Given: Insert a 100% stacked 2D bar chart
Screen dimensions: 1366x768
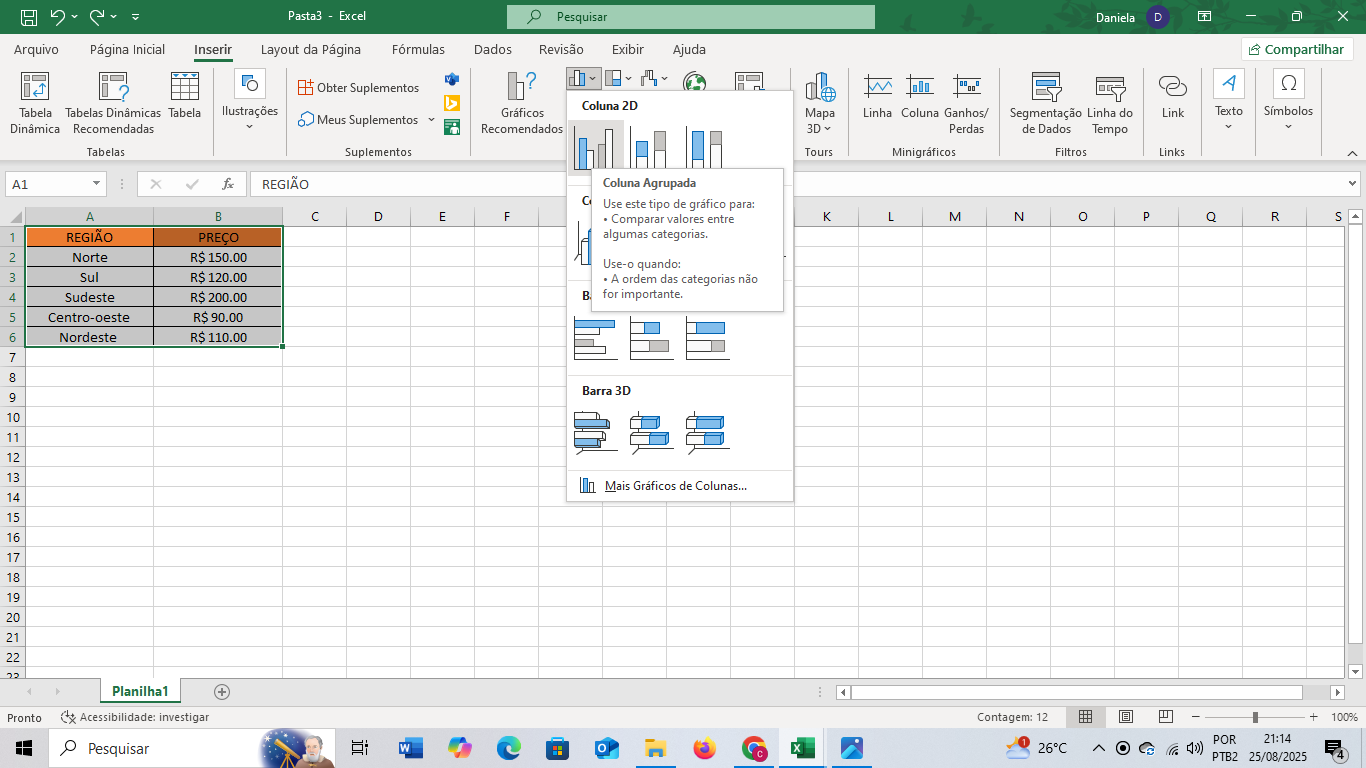Looking at the screenshot, I should coord(707,338).
